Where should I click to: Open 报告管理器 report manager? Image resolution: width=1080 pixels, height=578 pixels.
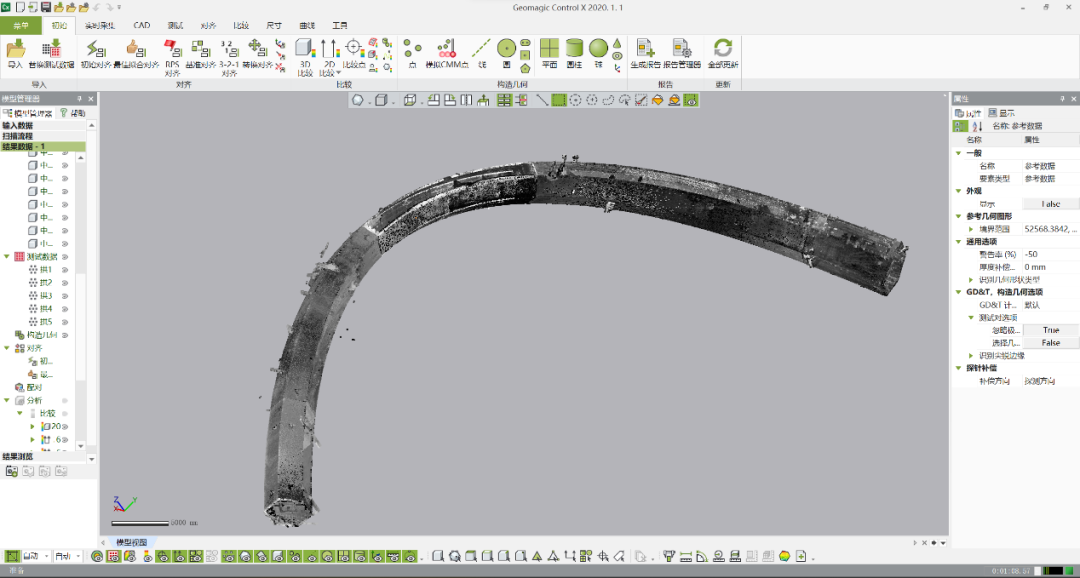pos(682,54)
